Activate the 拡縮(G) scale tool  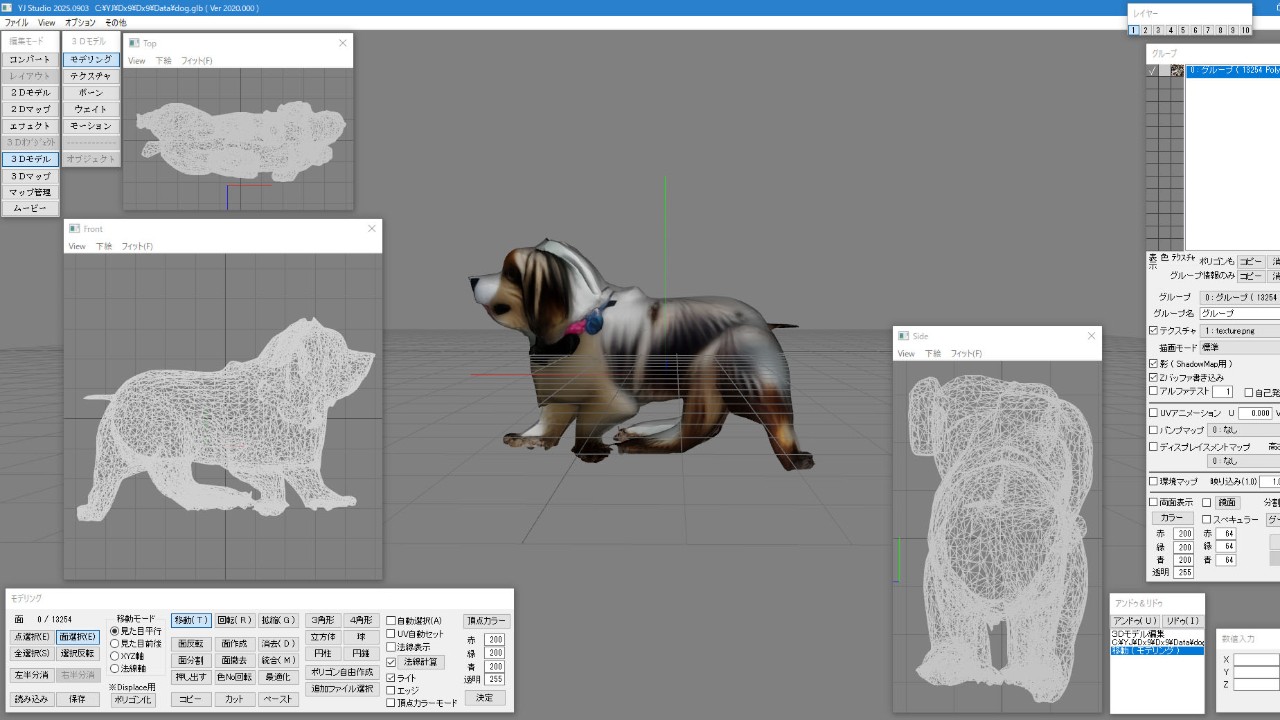[277, 620]
